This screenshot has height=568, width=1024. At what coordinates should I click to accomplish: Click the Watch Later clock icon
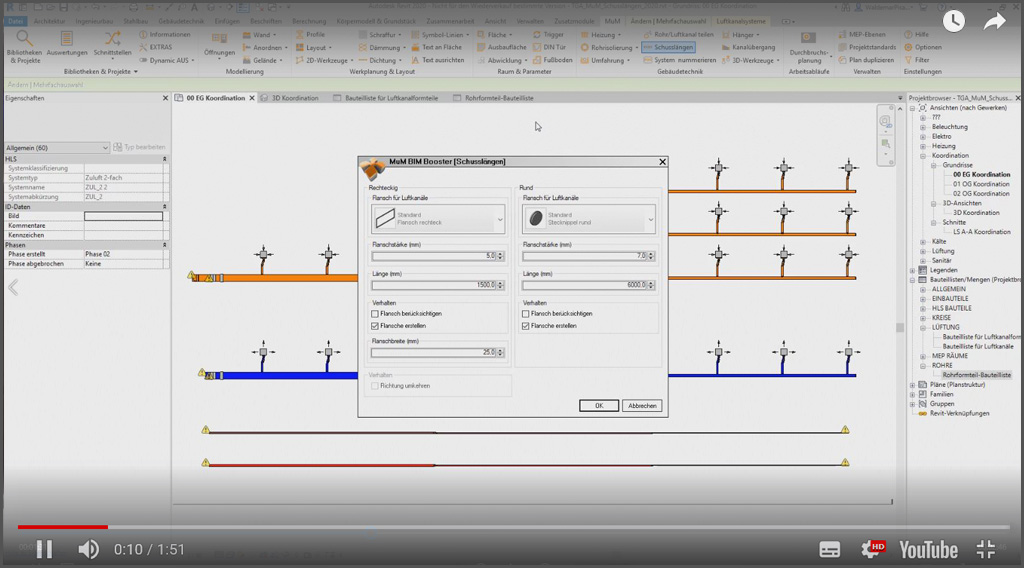(x=953, y=21)
